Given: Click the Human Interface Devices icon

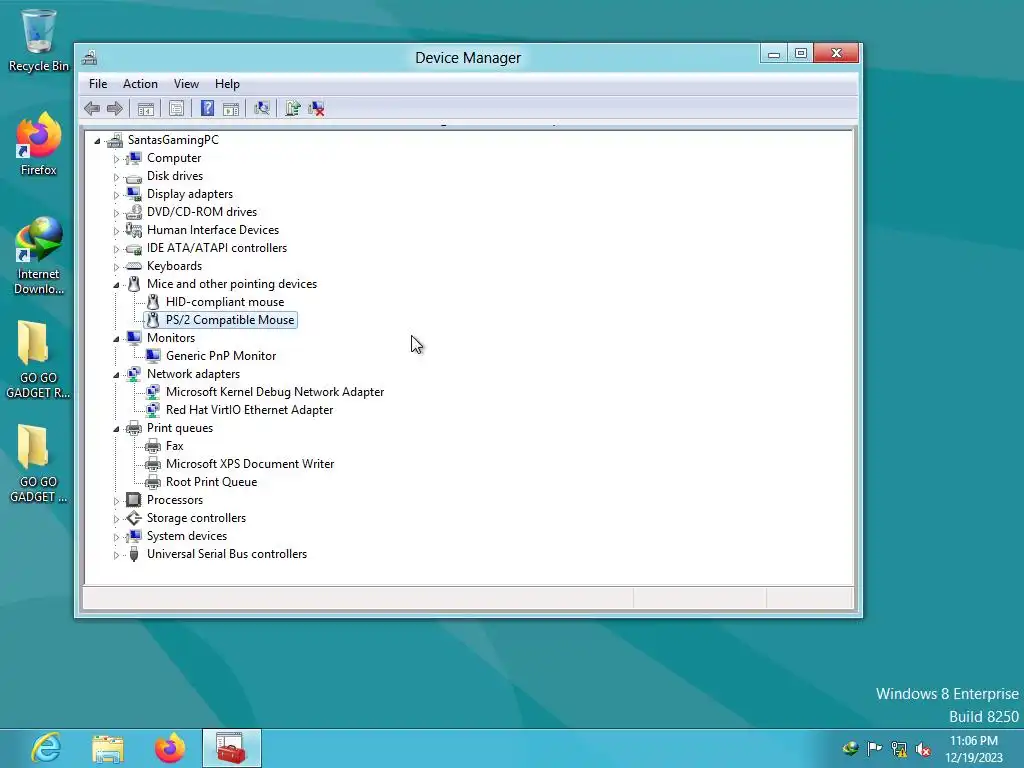Looking at the screenshot, I should tap(134, 230).
